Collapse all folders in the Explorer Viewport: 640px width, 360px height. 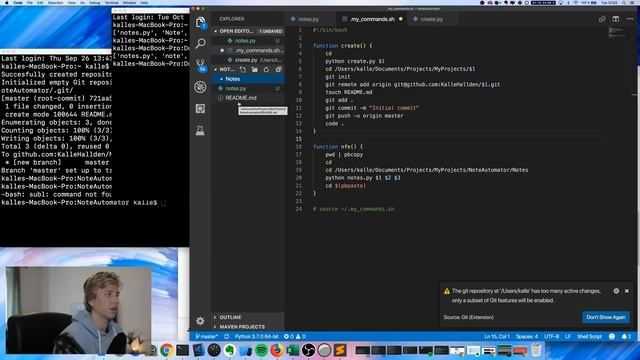[x=278, y=69]
